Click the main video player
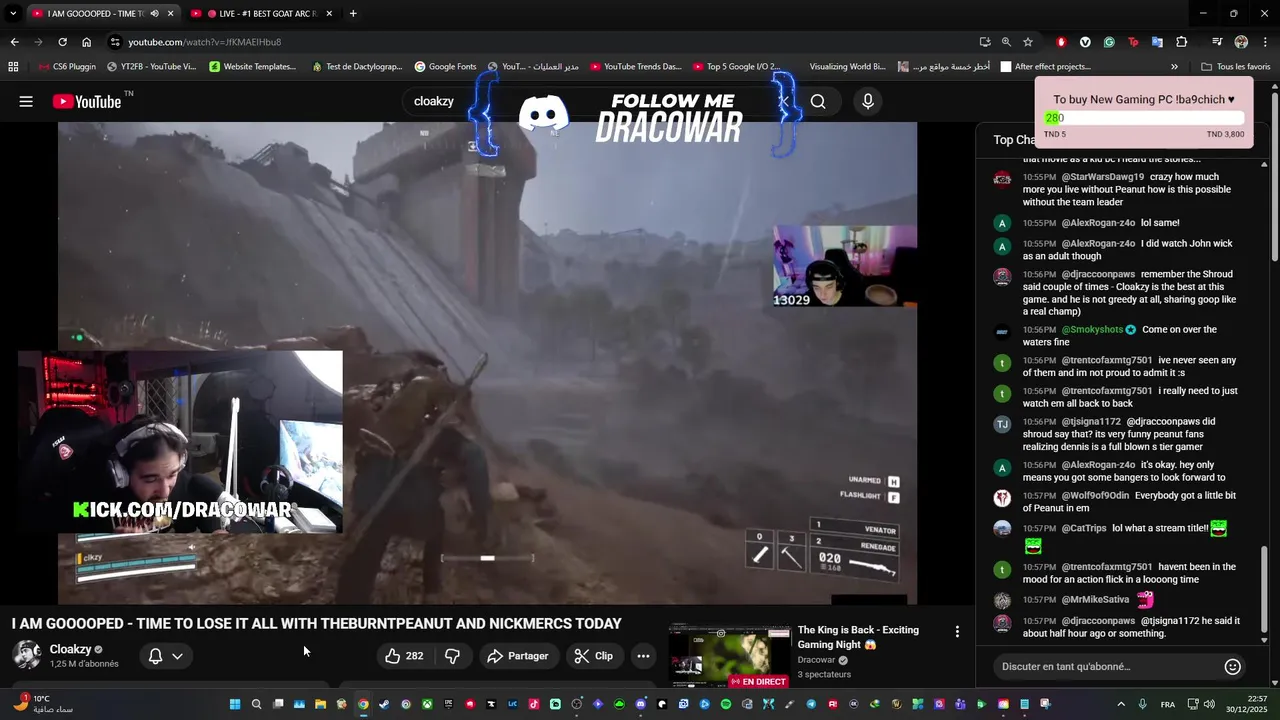 click(487, 363)
